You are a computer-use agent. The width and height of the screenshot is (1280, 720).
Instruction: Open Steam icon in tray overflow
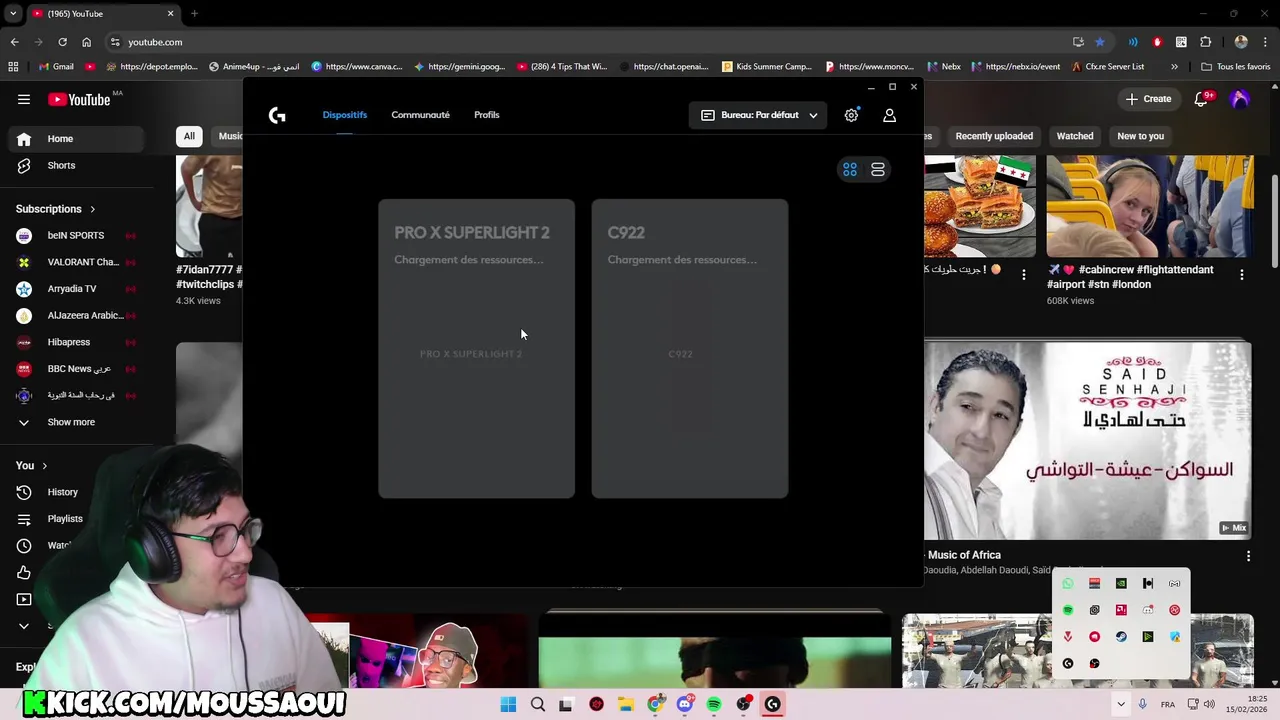point(1121,637)
